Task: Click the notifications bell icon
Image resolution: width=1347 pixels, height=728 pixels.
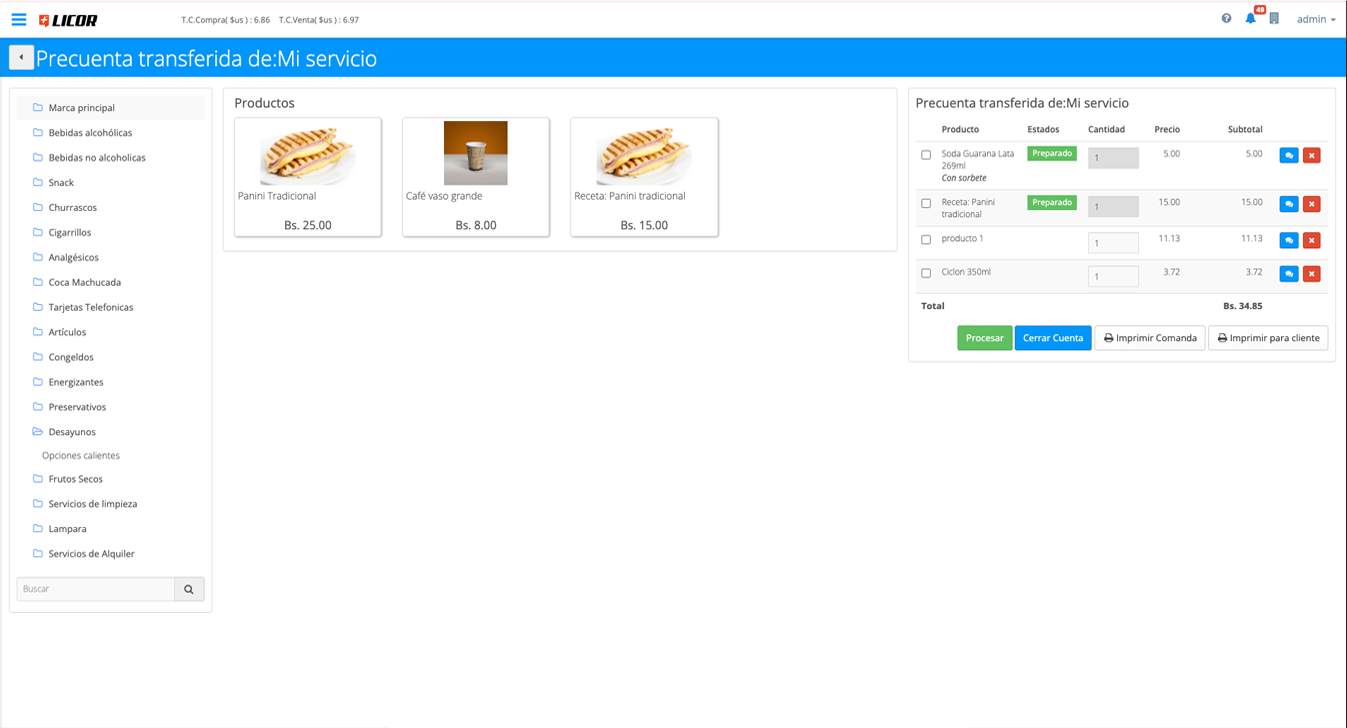Action: 1250,19
